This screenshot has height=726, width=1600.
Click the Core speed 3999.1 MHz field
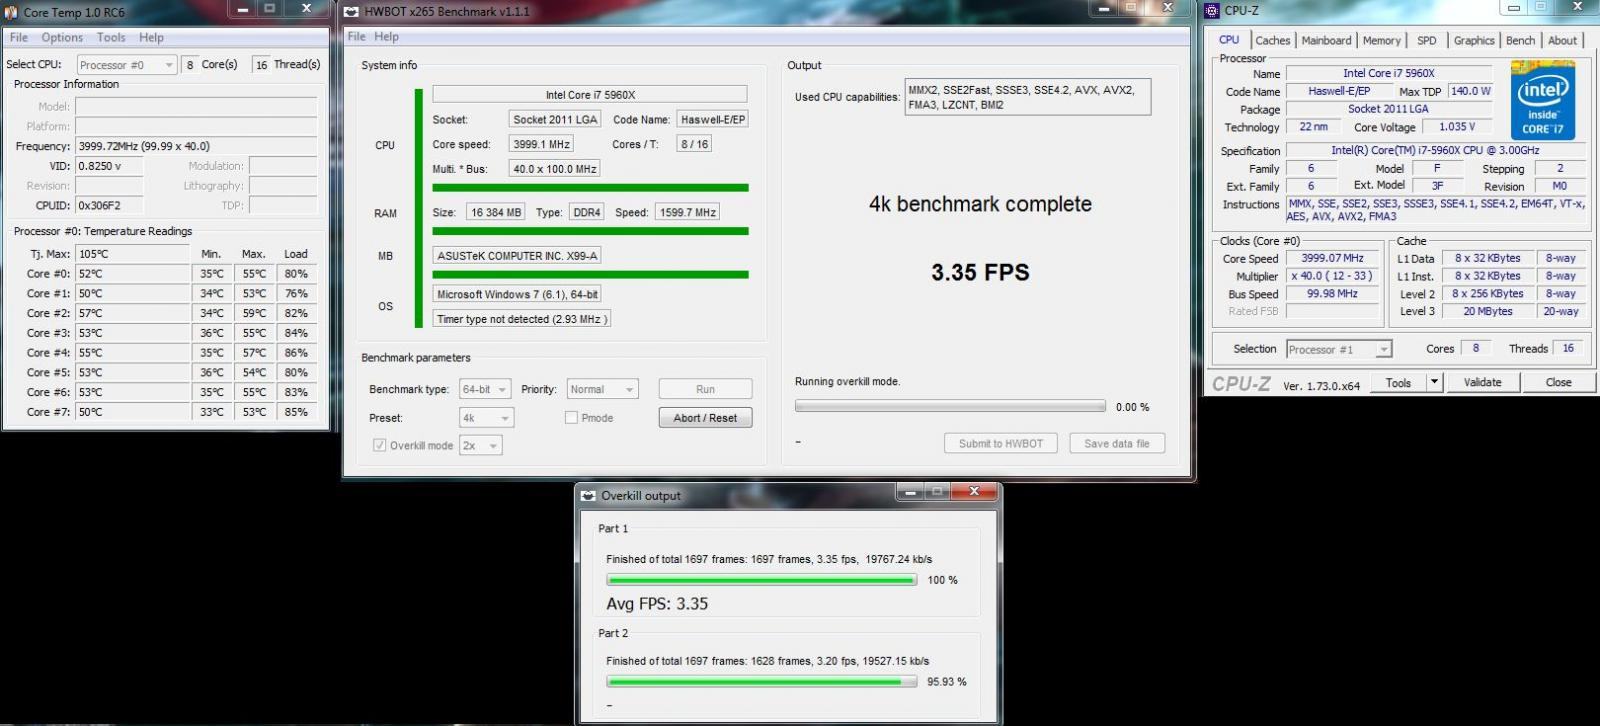tap(541, 144)
